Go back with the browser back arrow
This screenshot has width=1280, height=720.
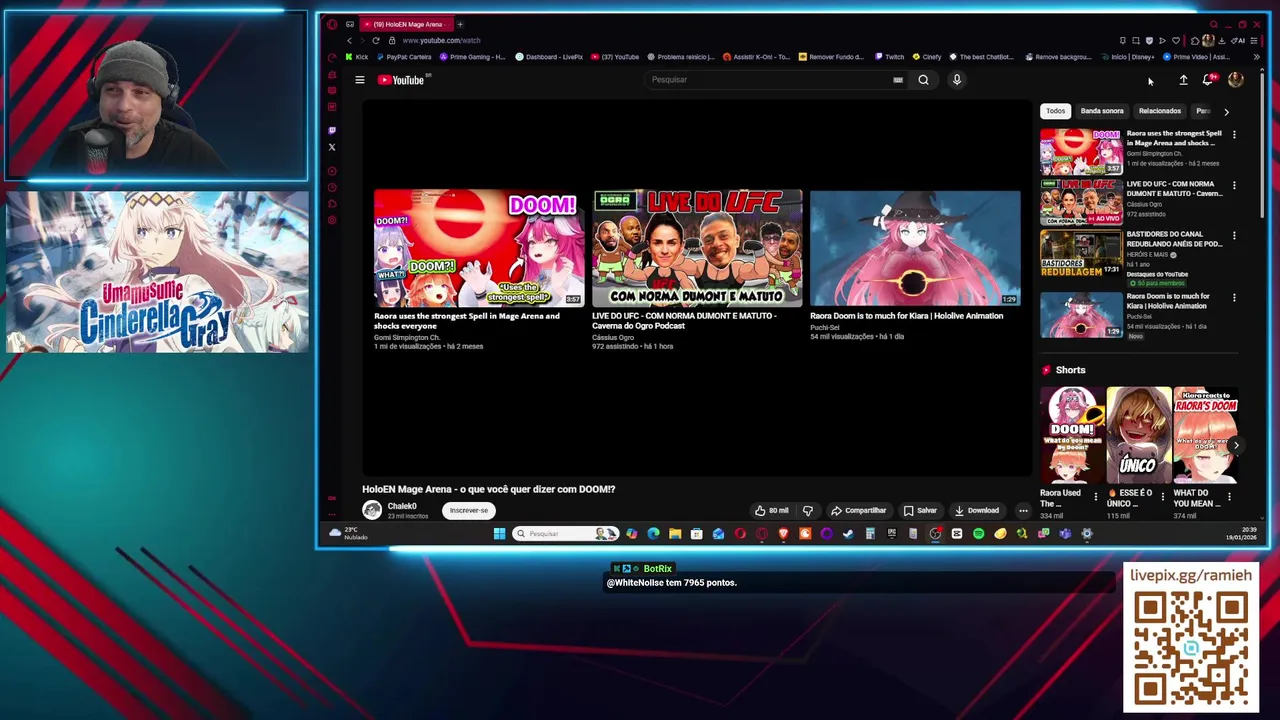349,40
